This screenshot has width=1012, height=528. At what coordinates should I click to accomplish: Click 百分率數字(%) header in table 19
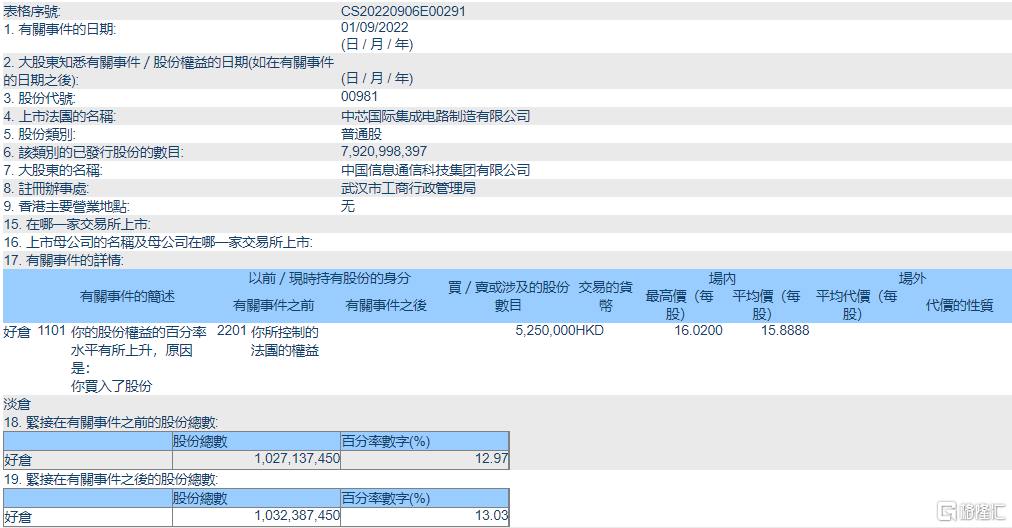click(x=386, y=499)
